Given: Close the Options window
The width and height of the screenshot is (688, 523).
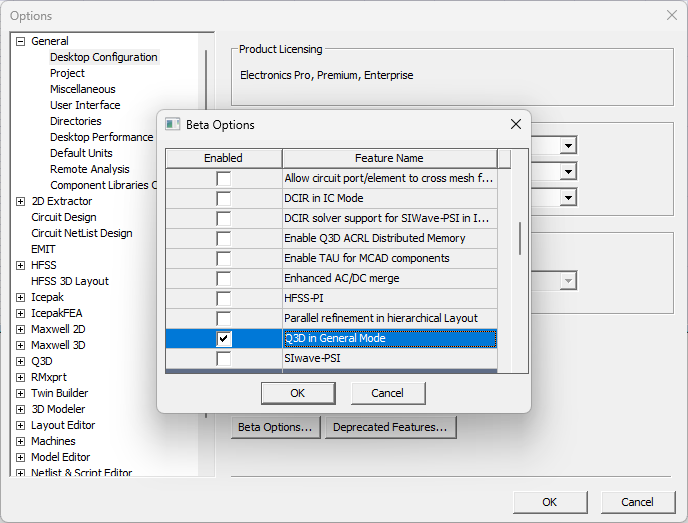Looking at the screenshot, I should [672, 15].
